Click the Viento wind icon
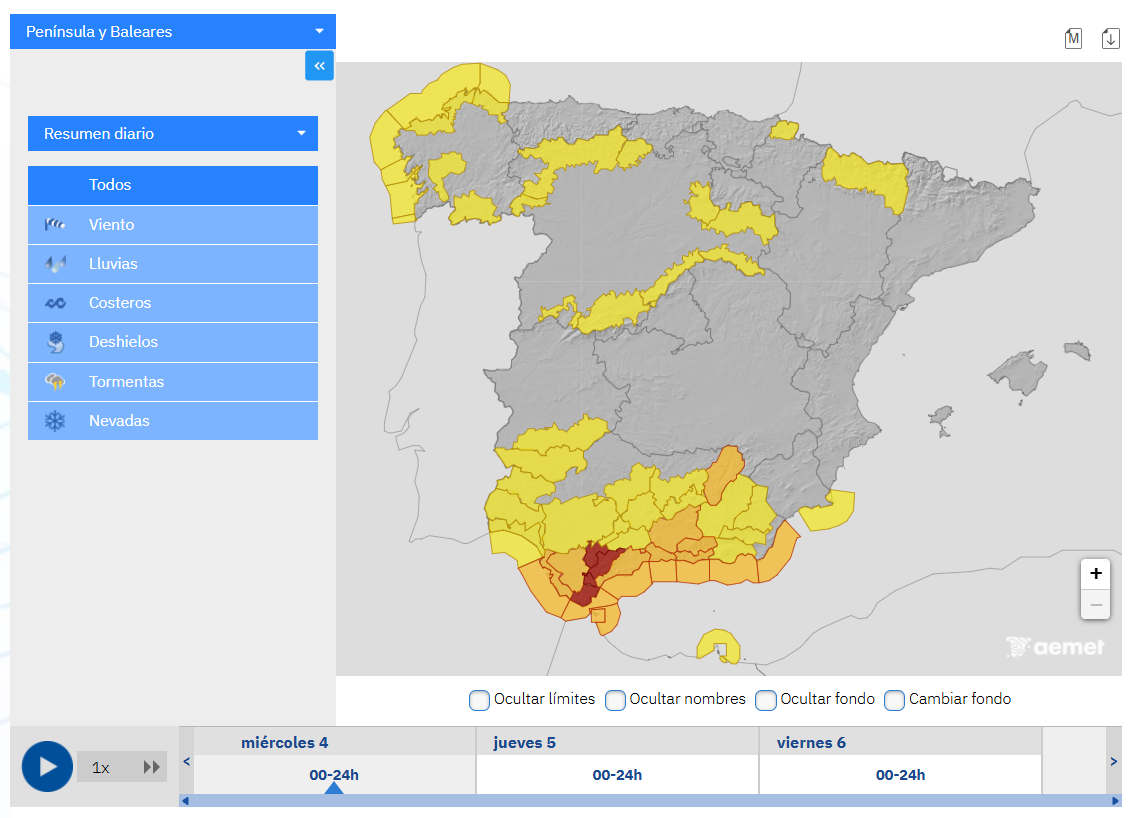The image size is (1130, 818). (x=55, y=225)
